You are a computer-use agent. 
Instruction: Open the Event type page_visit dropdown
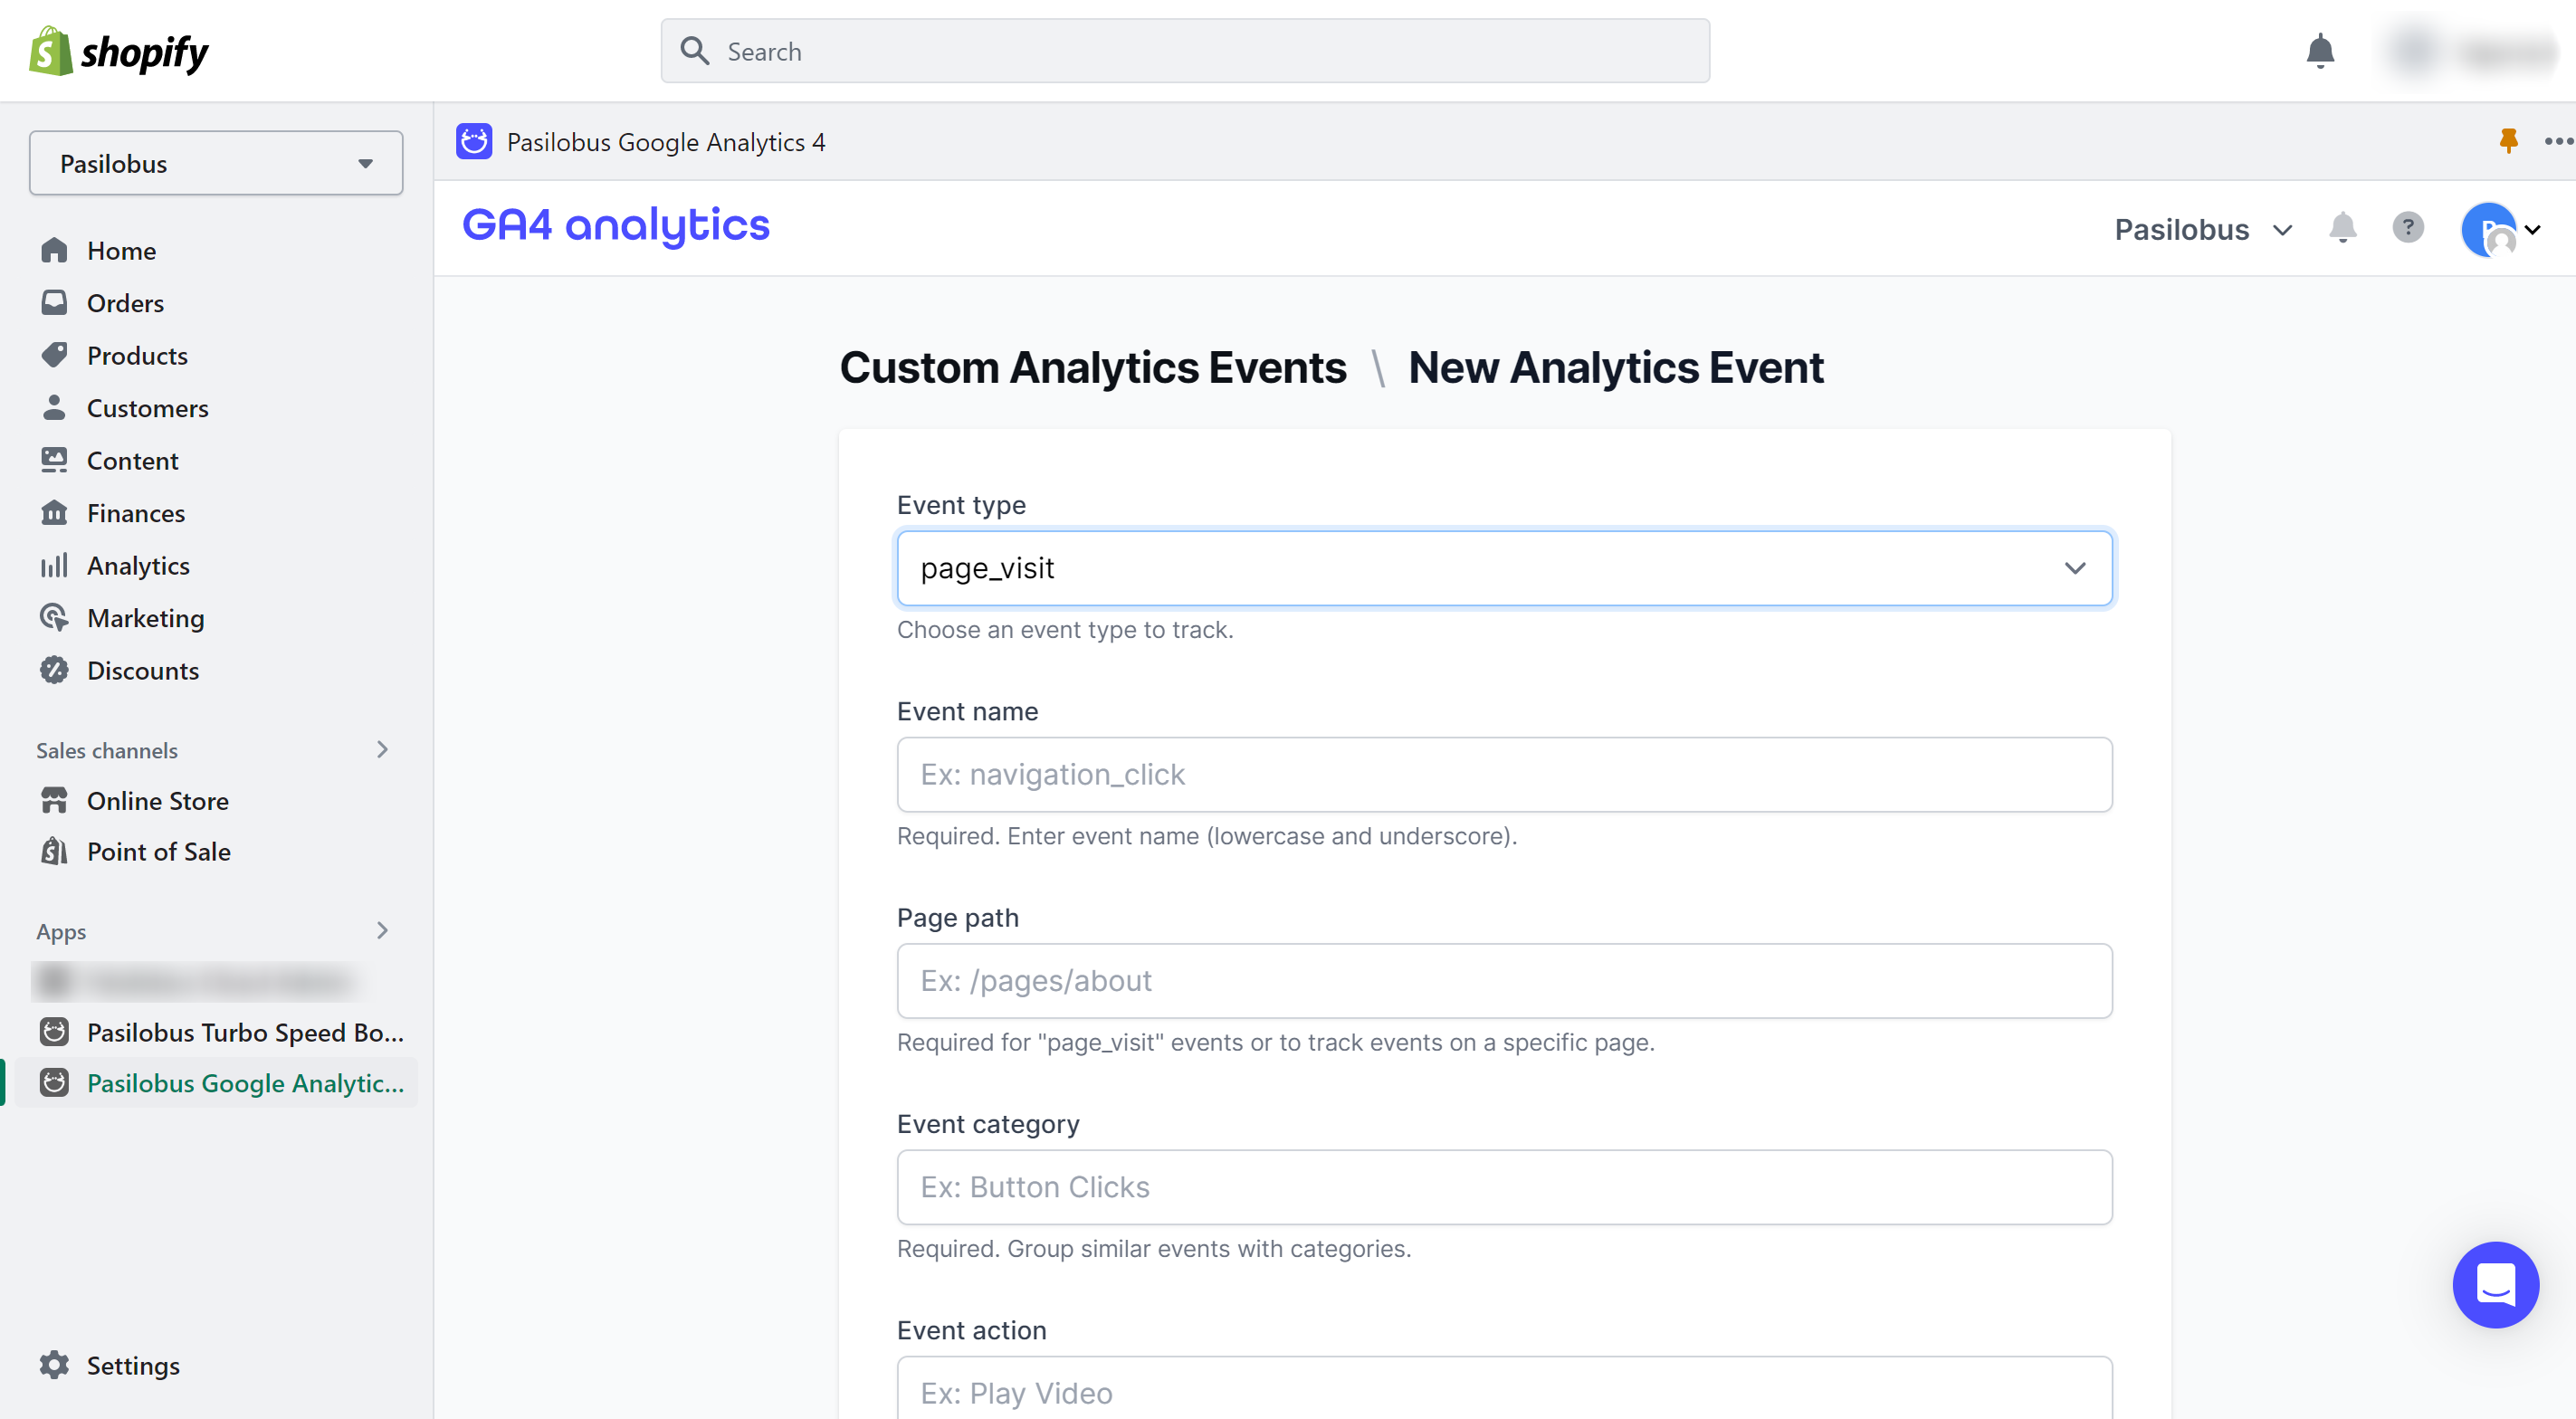pos(1504,568)
